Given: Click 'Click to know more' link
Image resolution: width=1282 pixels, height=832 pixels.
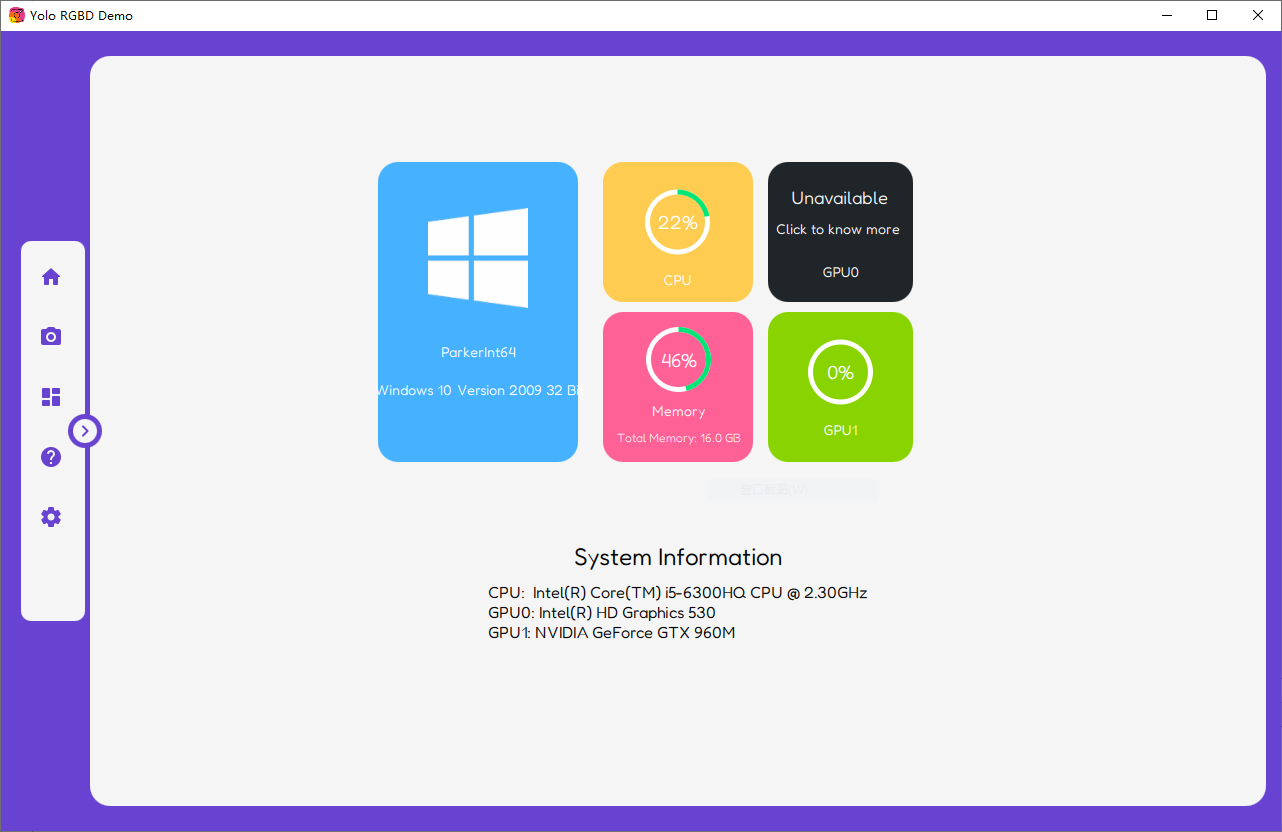Looking at the screenshot, I should 838,229.
